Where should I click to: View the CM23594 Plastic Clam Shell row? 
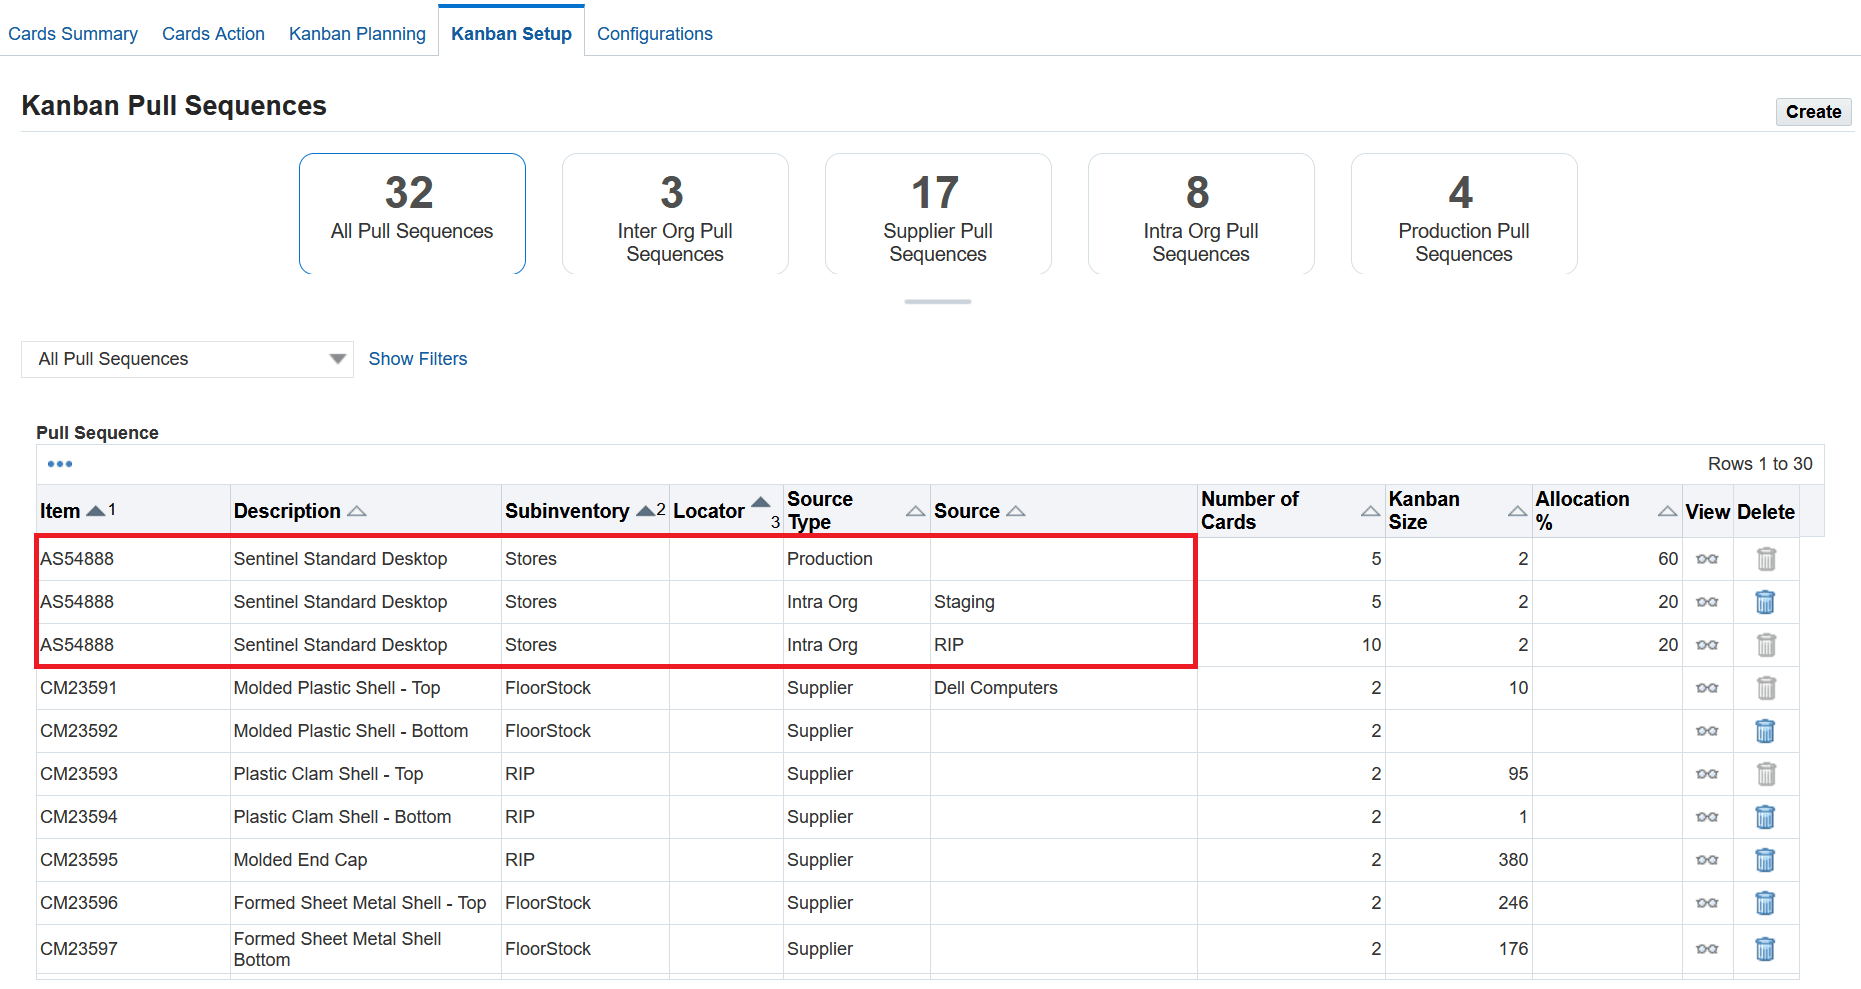[1707, 817]
